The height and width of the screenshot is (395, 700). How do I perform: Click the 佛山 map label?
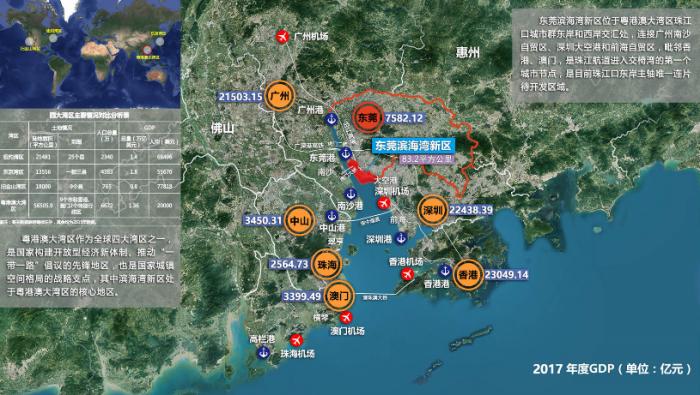coord(222,129)
